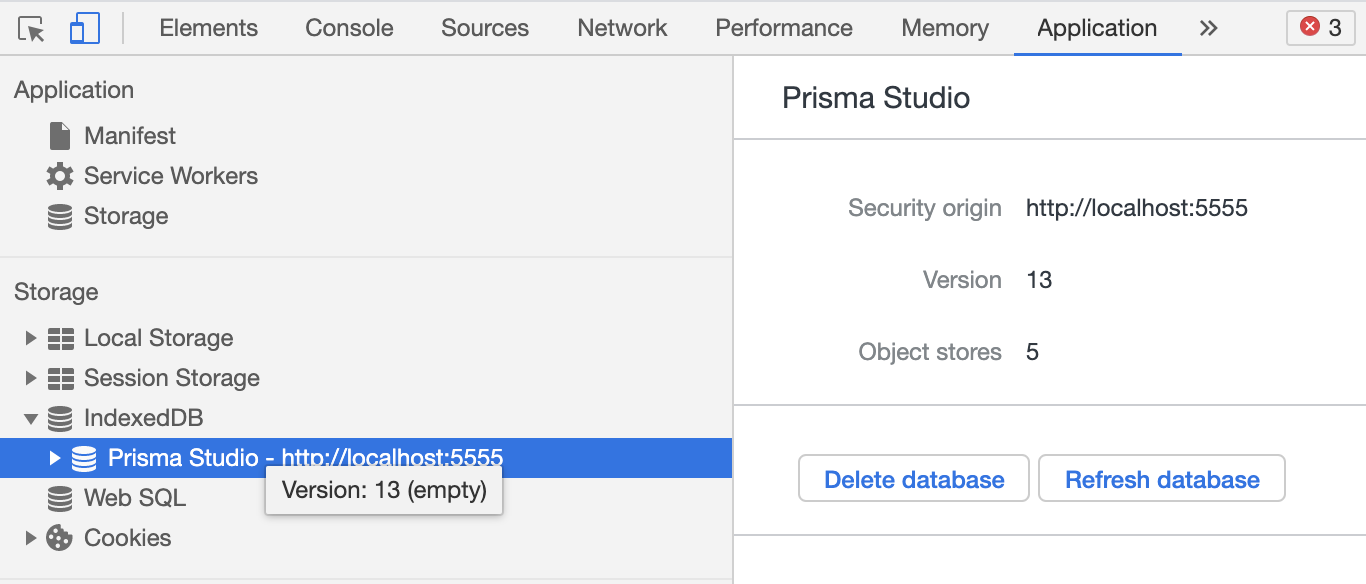Click the Manifest file icon
Screen dimensions: 1366x584
(x=60, y=136)
